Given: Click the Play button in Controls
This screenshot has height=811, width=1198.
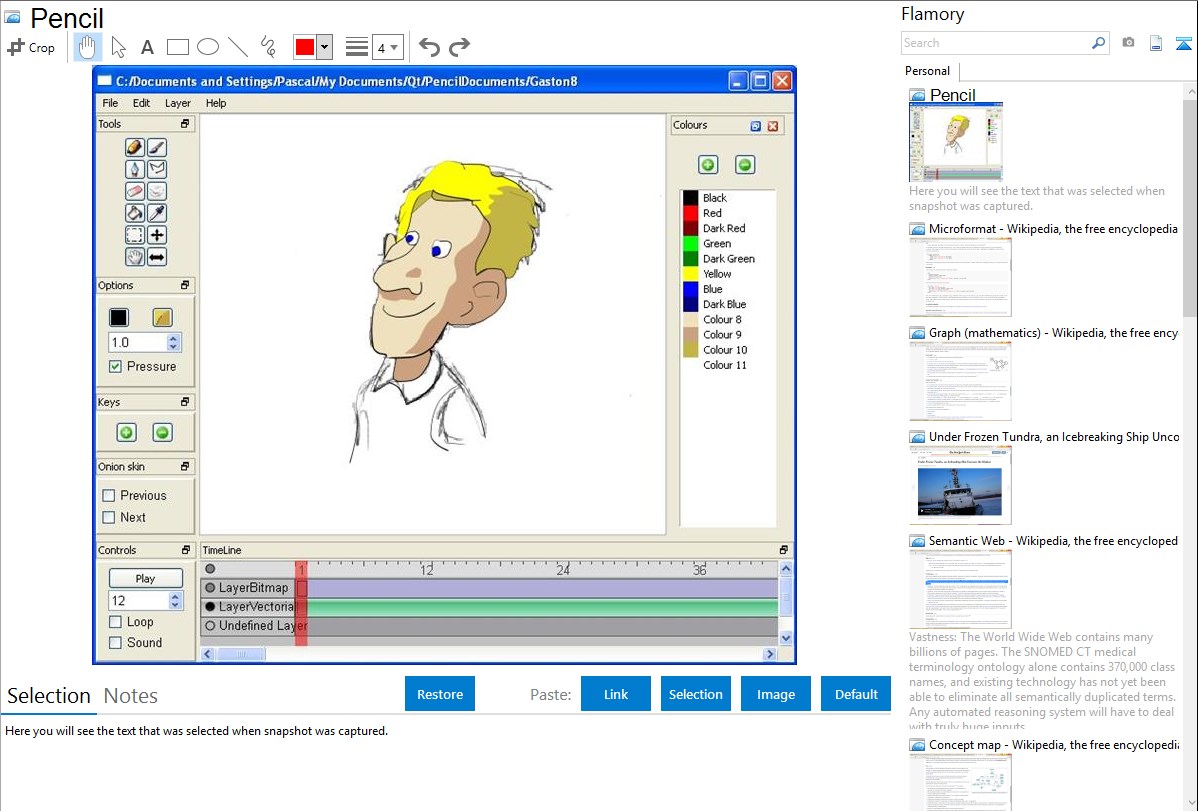Looking at the screenshot, I should (145, 579).
